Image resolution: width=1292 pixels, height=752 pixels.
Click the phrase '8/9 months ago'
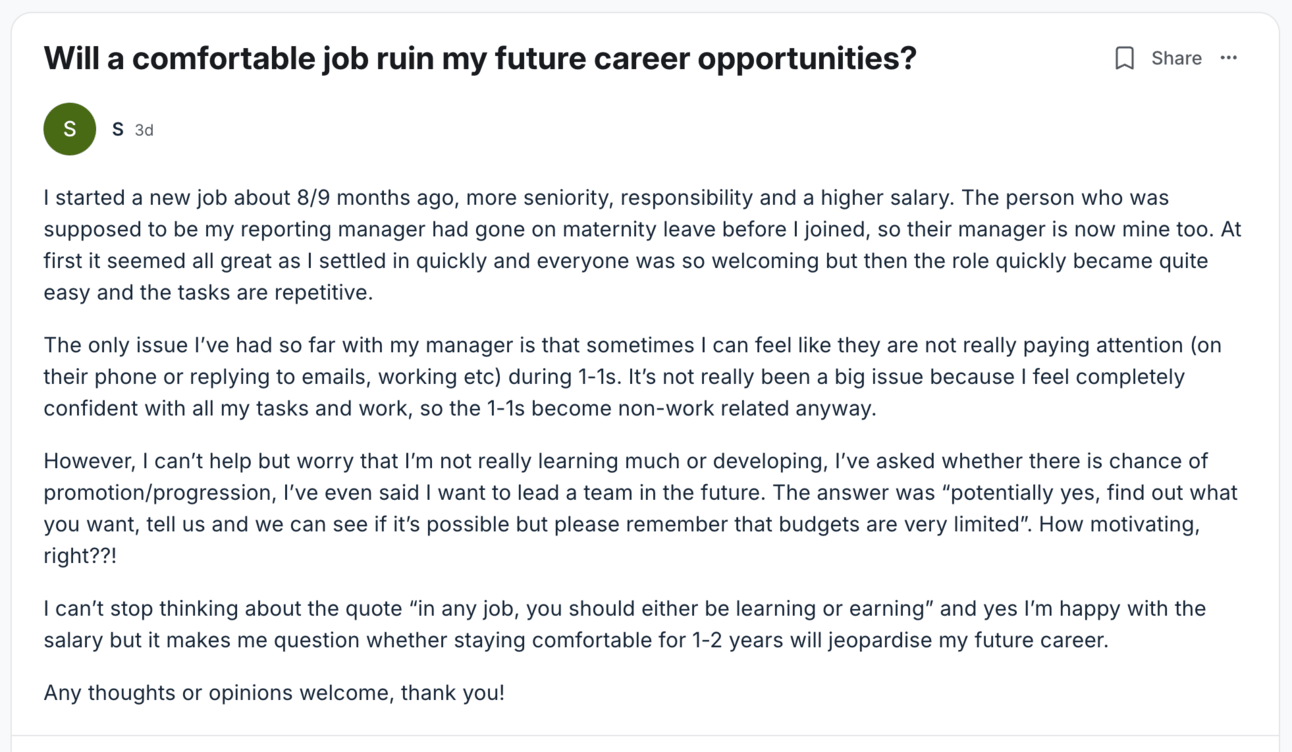point(377,198)
